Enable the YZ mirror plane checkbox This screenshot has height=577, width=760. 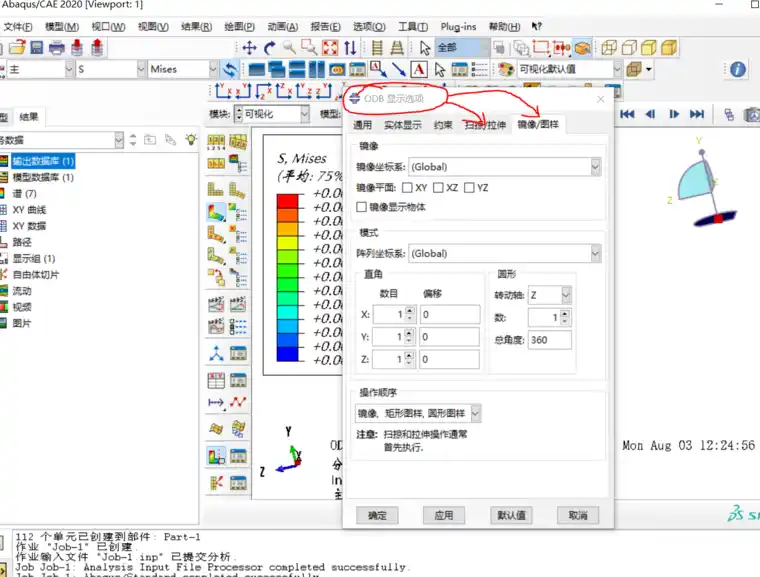469,188
